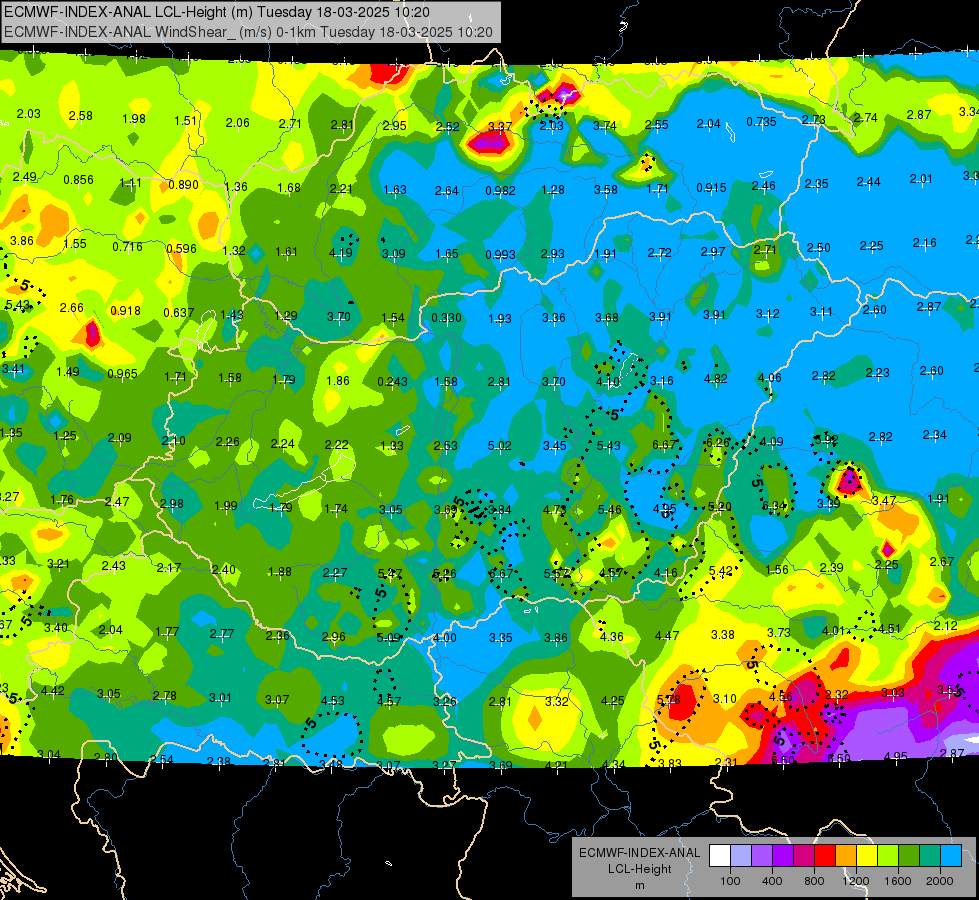
Task: Click the dark green legend swatch
Action: (x=909, y=856)
